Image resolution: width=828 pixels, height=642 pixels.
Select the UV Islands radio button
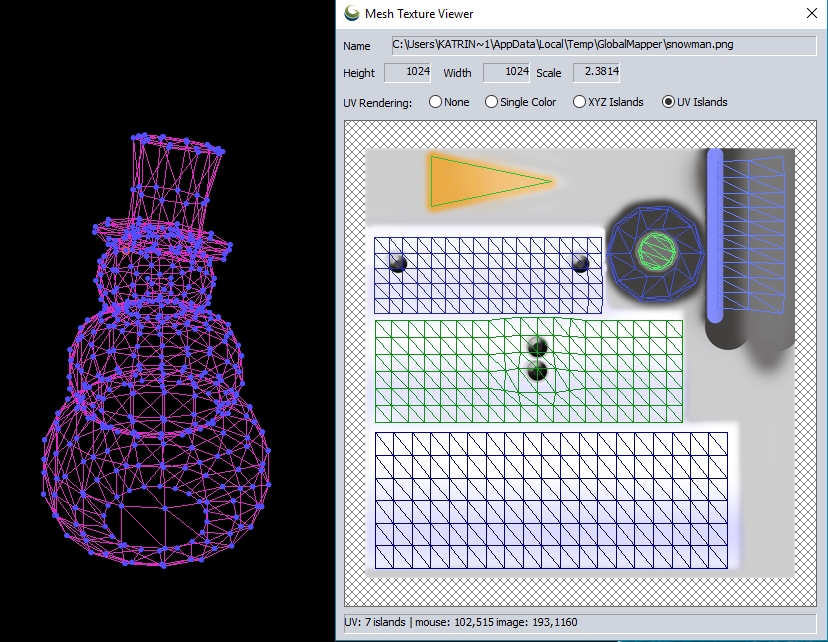pyautogui.click(x=668, y=102)
